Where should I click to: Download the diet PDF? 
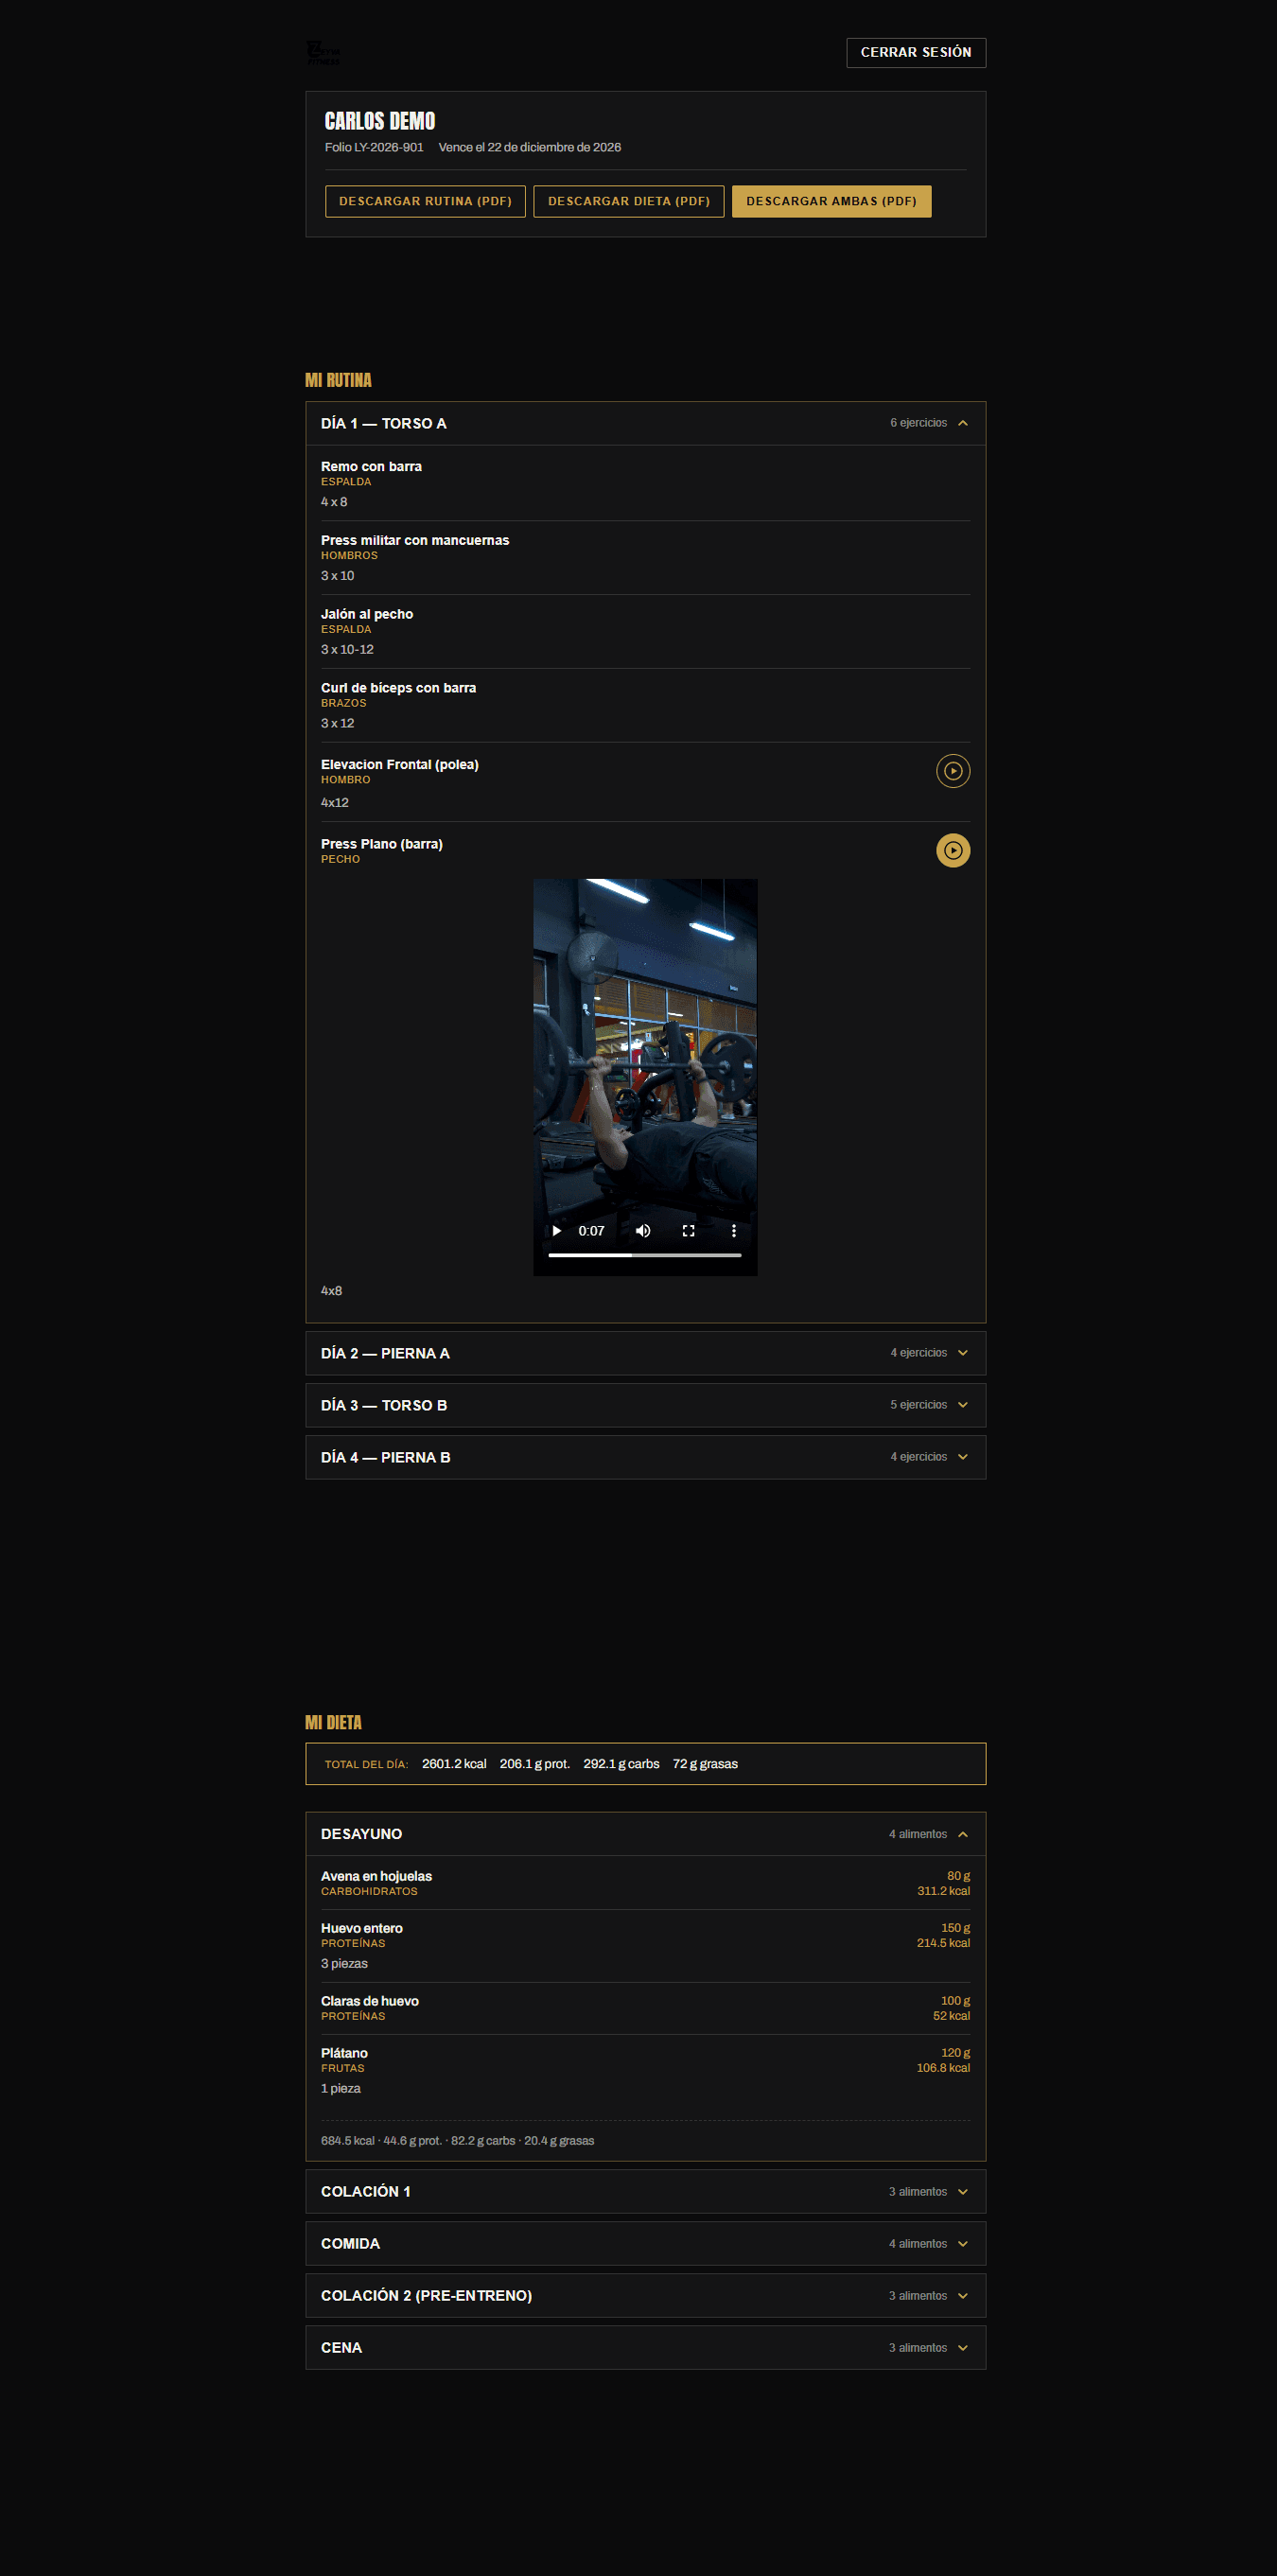pyautogui.click(x=629, y=201)
